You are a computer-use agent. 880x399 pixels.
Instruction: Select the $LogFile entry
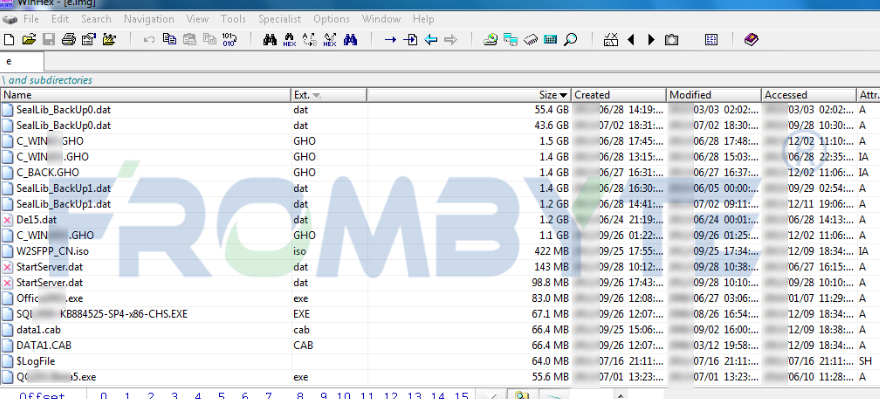[x=439, y=361]
